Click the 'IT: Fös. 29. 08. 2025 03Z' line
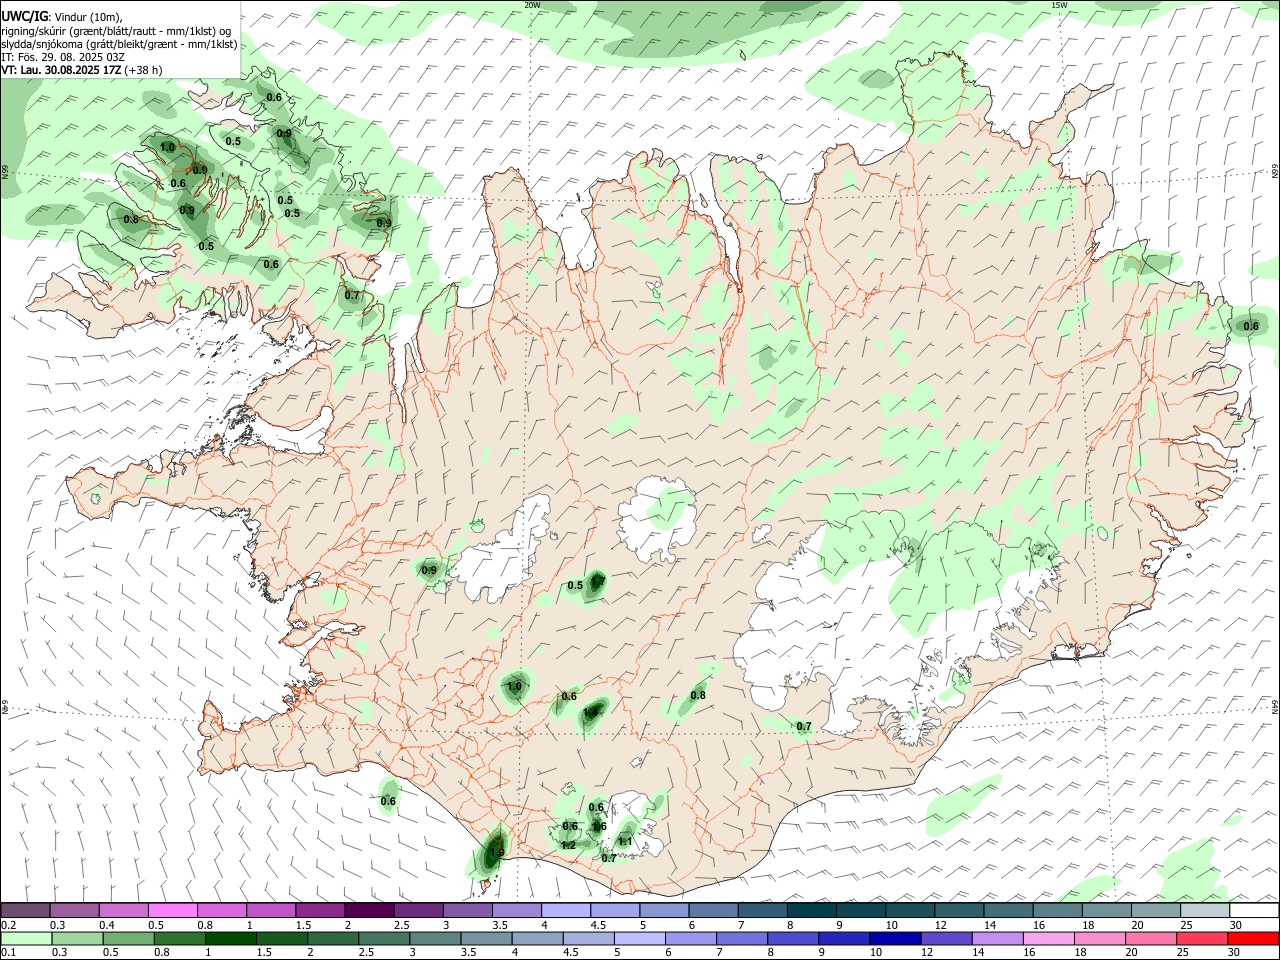This screenshot has height=960, width=1280. (x=63, y=57)
